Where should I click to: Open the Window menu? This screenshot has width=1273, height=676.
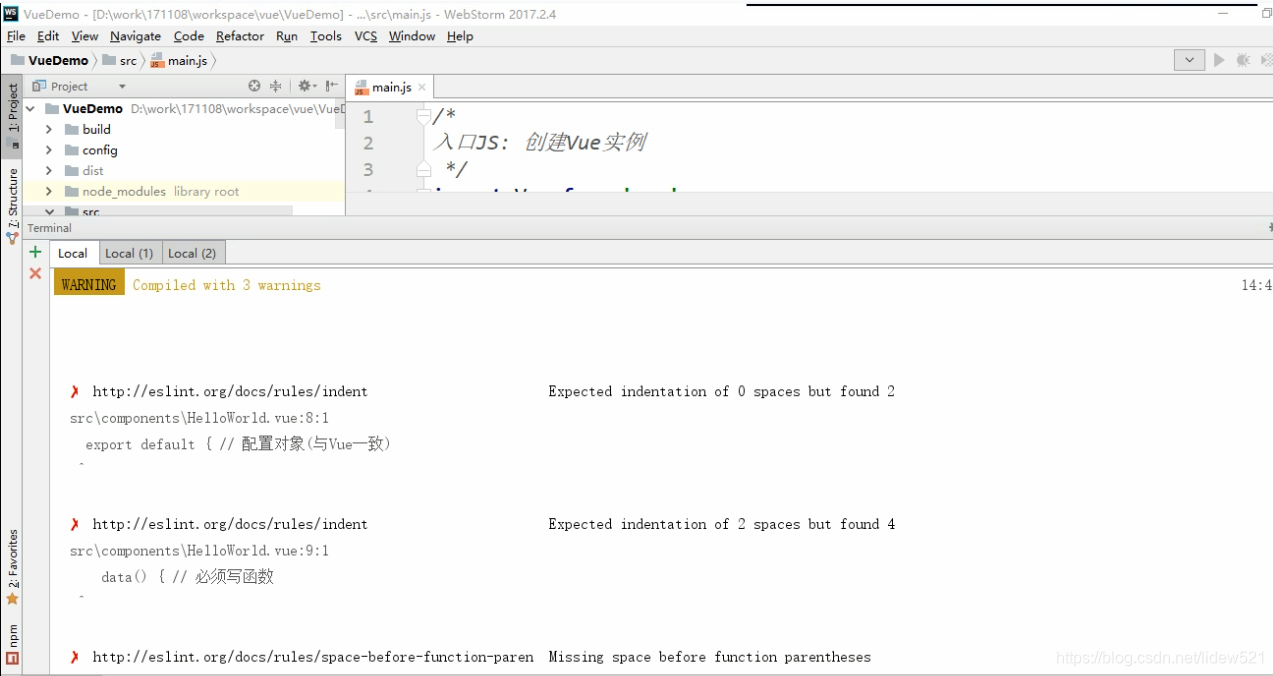[412, 36]
